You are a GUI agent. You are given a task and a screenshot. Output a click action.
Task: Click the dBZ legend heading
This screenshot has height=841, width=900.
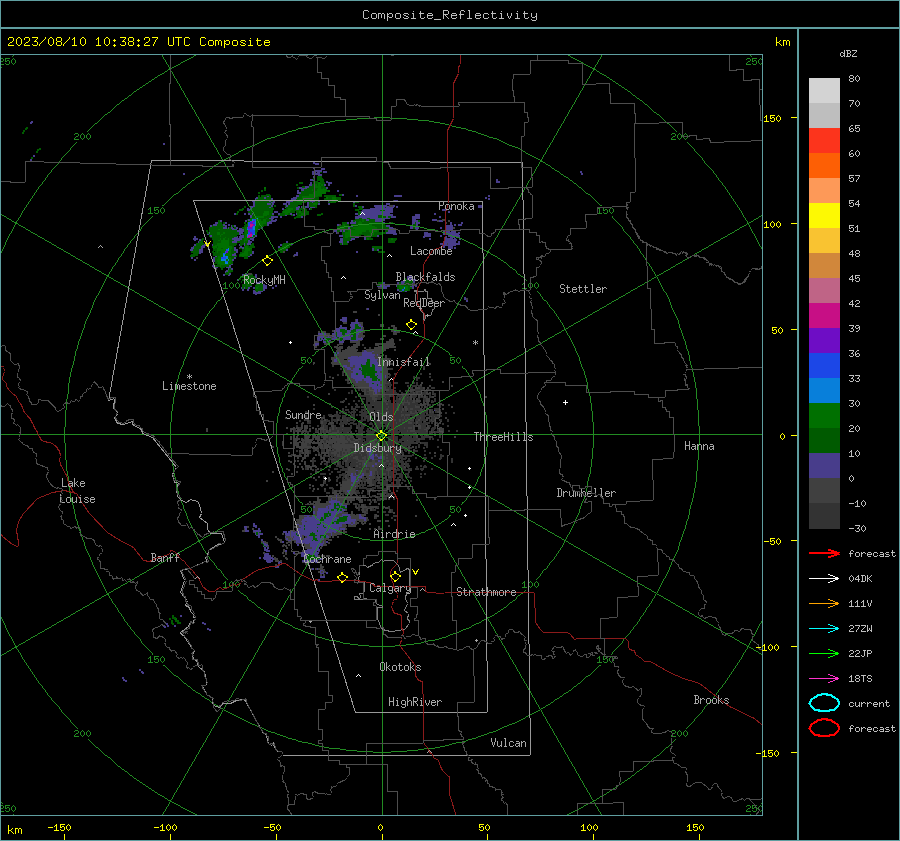(848, 54)
